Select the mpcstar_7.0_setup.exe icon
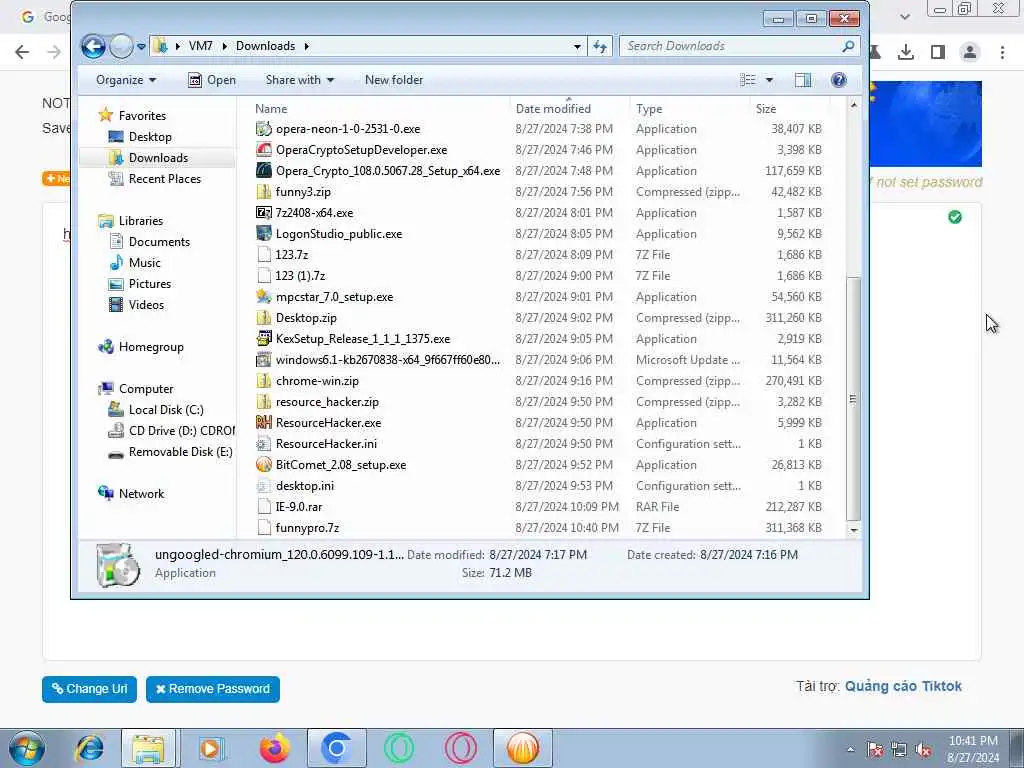The width and height of the screenshot is (1024, 768). pyautogui.click(x=264, y=296)
